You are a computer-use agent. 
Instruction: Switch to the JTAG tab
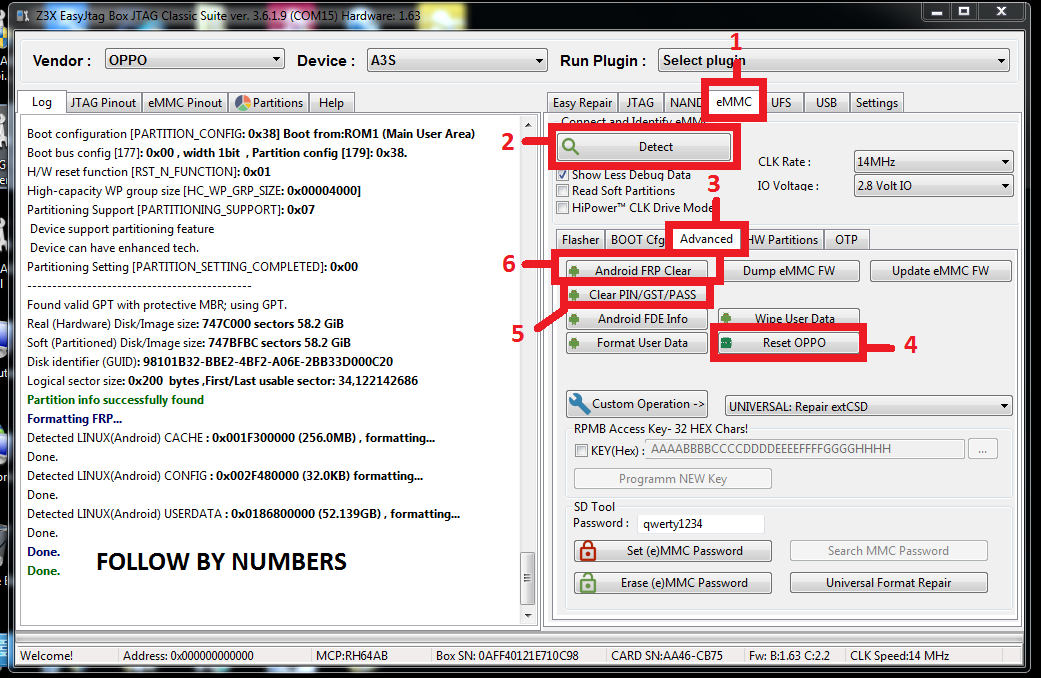(x=640, y=103)
